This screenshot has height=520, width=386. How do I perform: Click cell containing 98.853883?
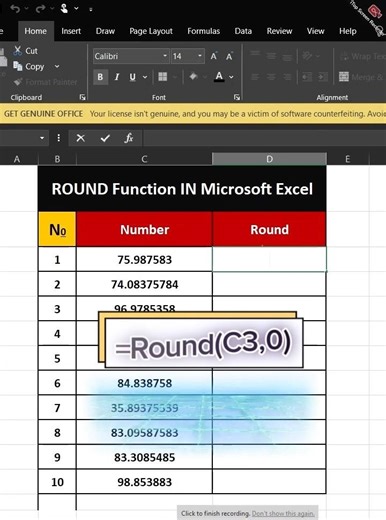pyautogui.click(x=144, y=482)
